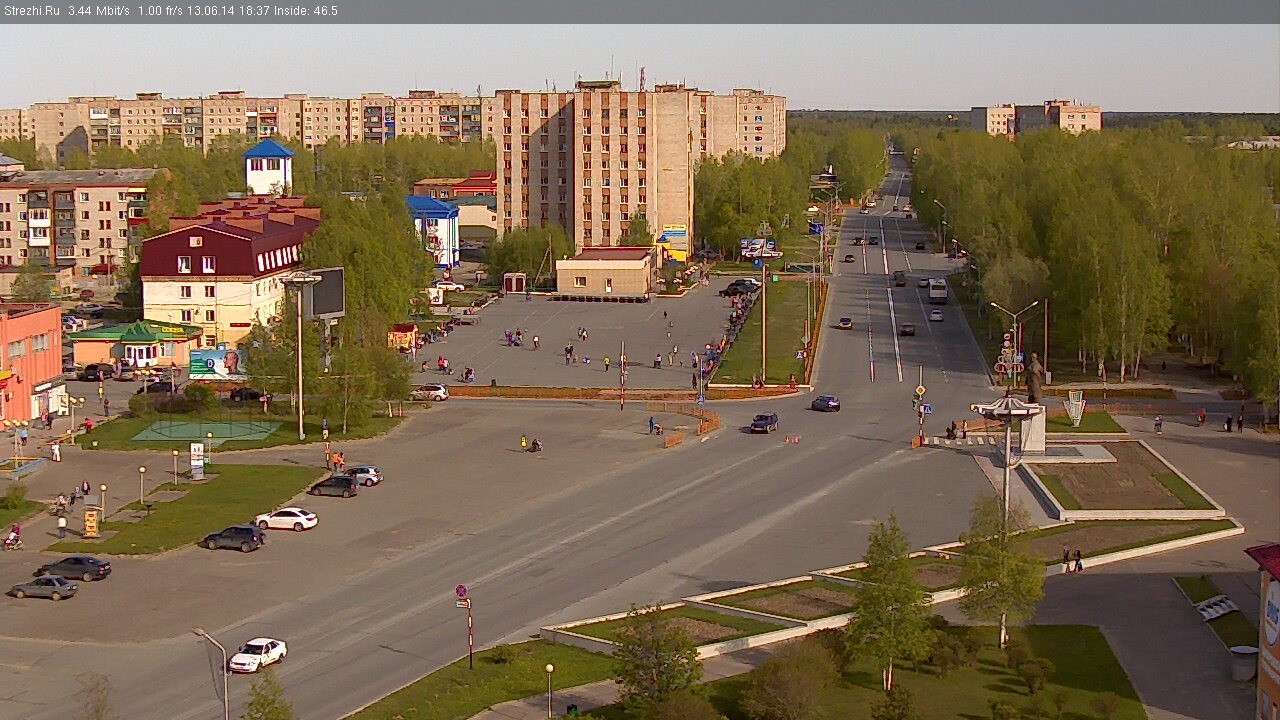Image resolution: width=1280 pixels, height=720 pixels.
Task: Click the Inside: 46.5 temperature reading
Action: (306, 11)
